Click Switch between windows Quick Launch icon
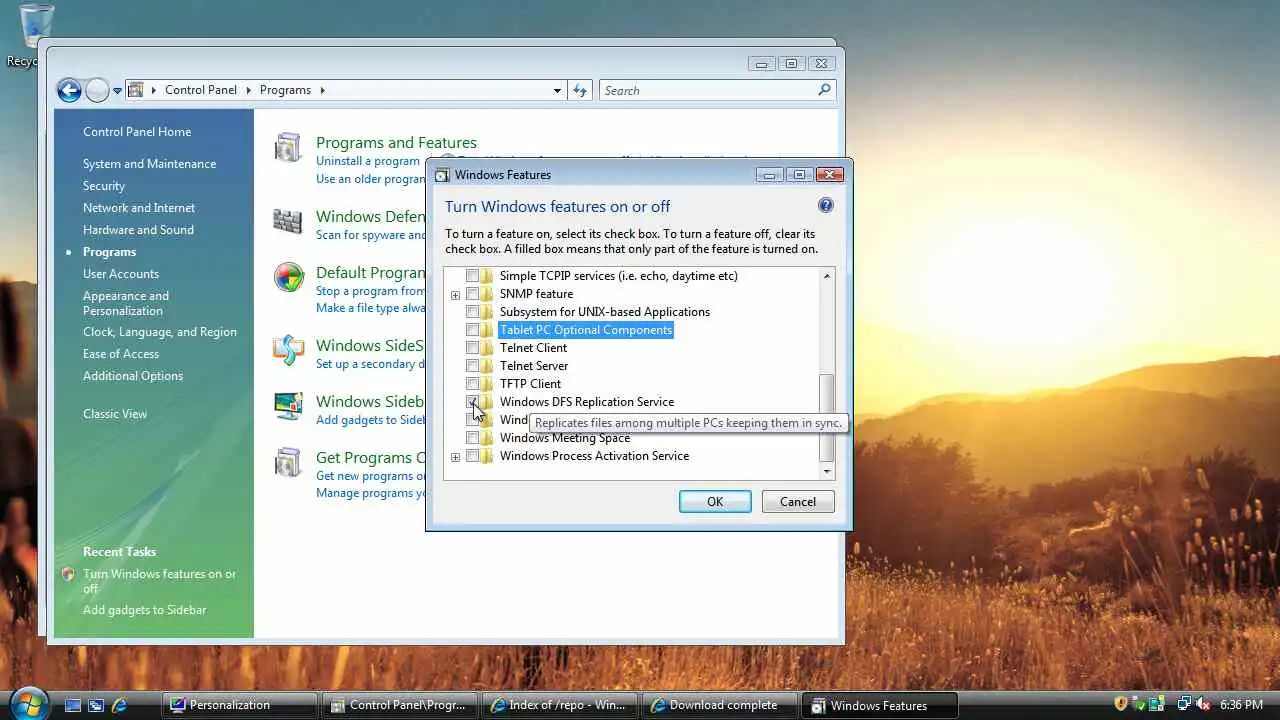Image resolution: width=1280 pixels, height=720 pixels. click(96, 705)
